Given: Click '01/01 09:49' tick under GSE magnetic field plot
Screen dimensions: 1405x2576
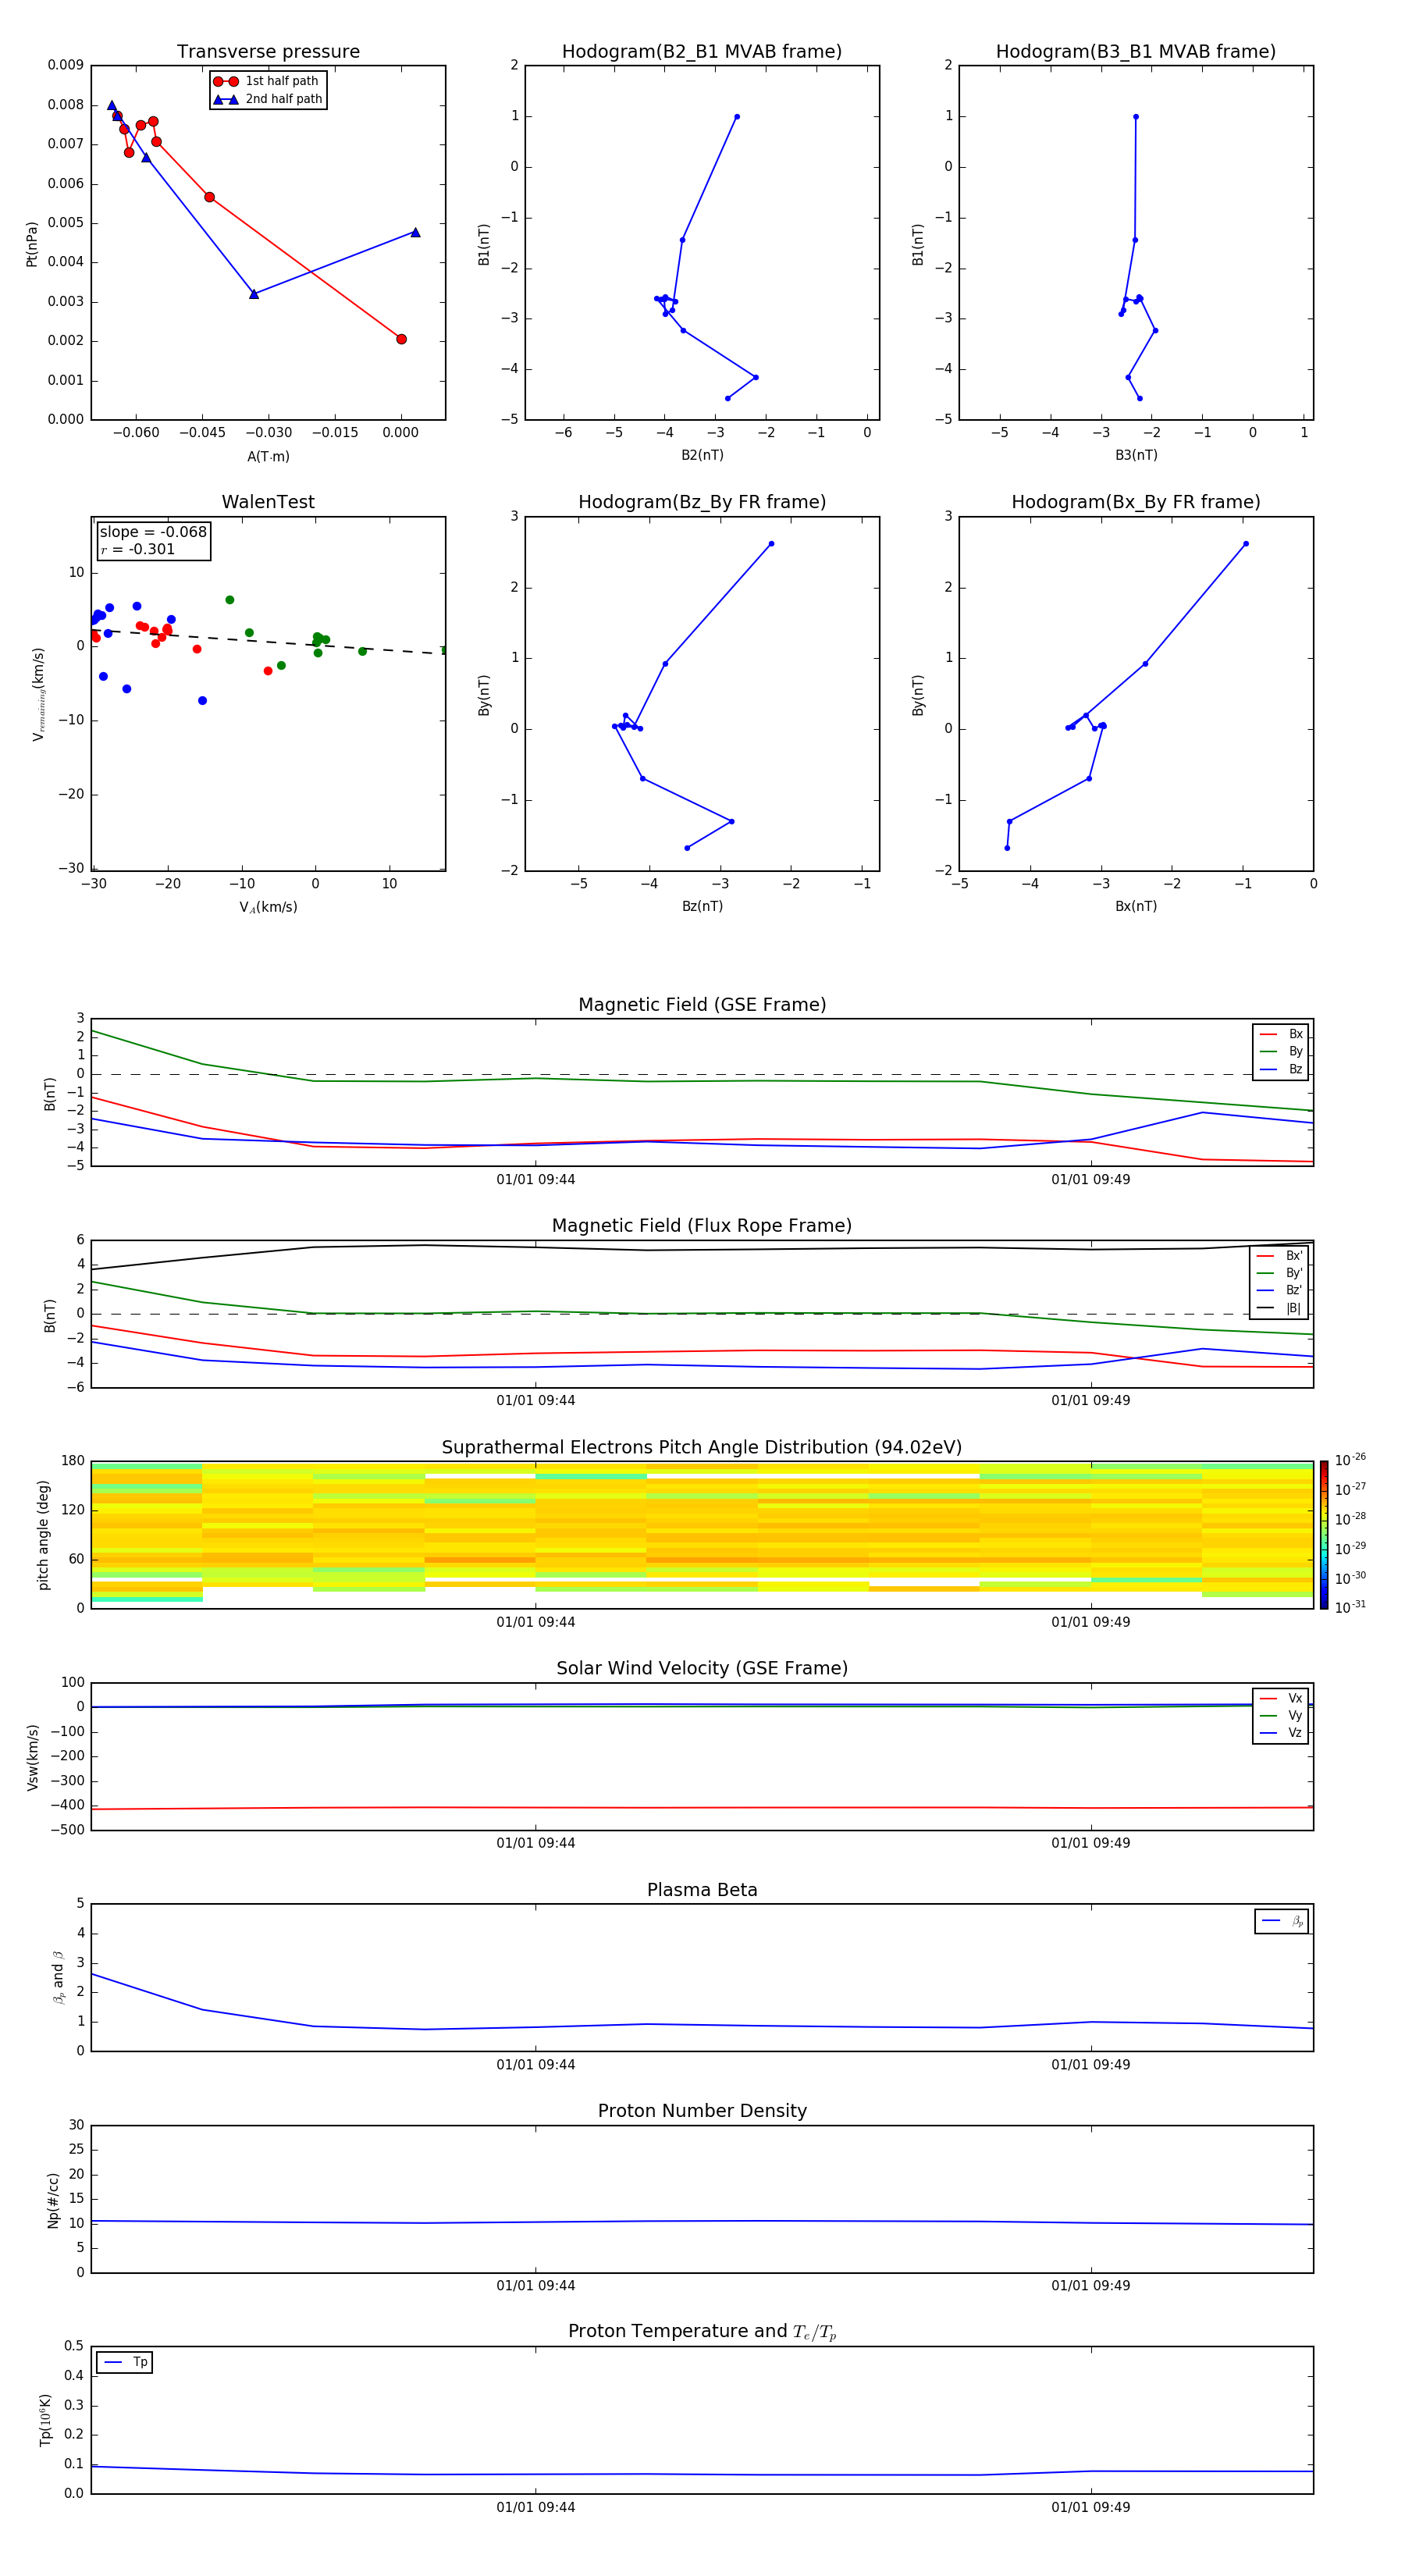Looking at the screenshot, I should tap(1090, 1180).
